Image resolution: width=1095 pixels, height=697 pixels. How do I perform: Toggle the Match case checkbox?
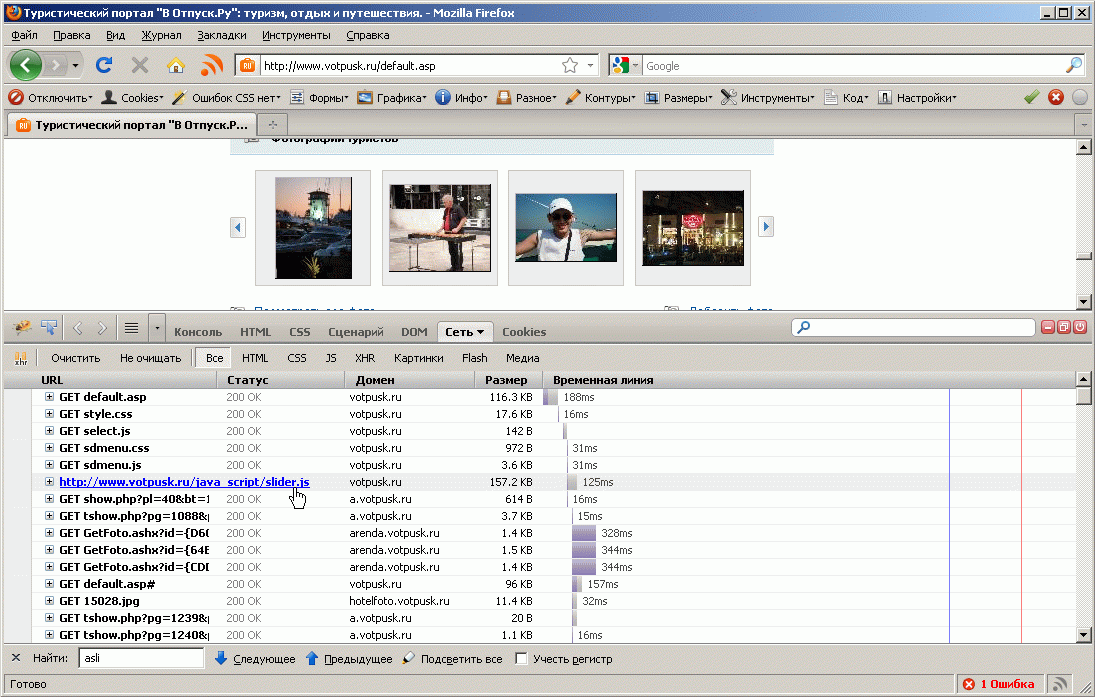click(521, 659)
